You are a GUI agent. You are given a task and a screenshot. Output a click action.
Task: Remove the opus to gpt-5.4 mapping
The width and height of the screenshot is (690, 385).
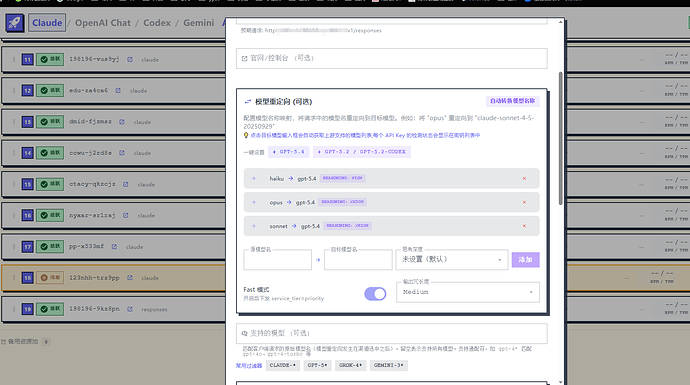coord(524,202)
